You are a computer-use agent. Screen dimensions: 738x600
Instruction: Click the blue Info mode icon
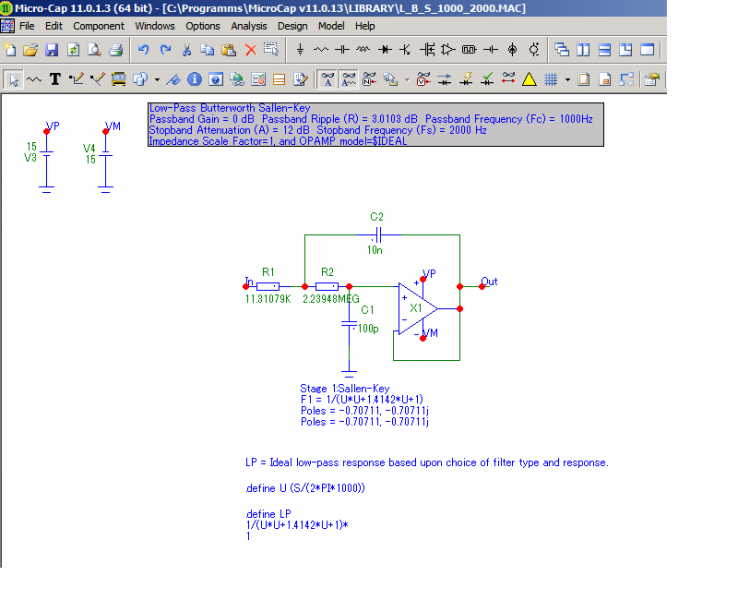(x=193, y=79)
